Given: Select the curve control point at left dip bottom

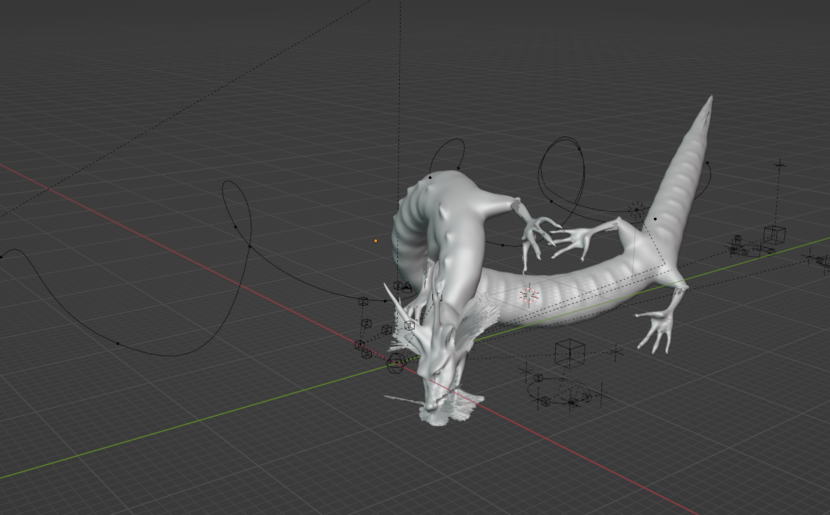Looking at the screenshot, I should tap(118, 343).
